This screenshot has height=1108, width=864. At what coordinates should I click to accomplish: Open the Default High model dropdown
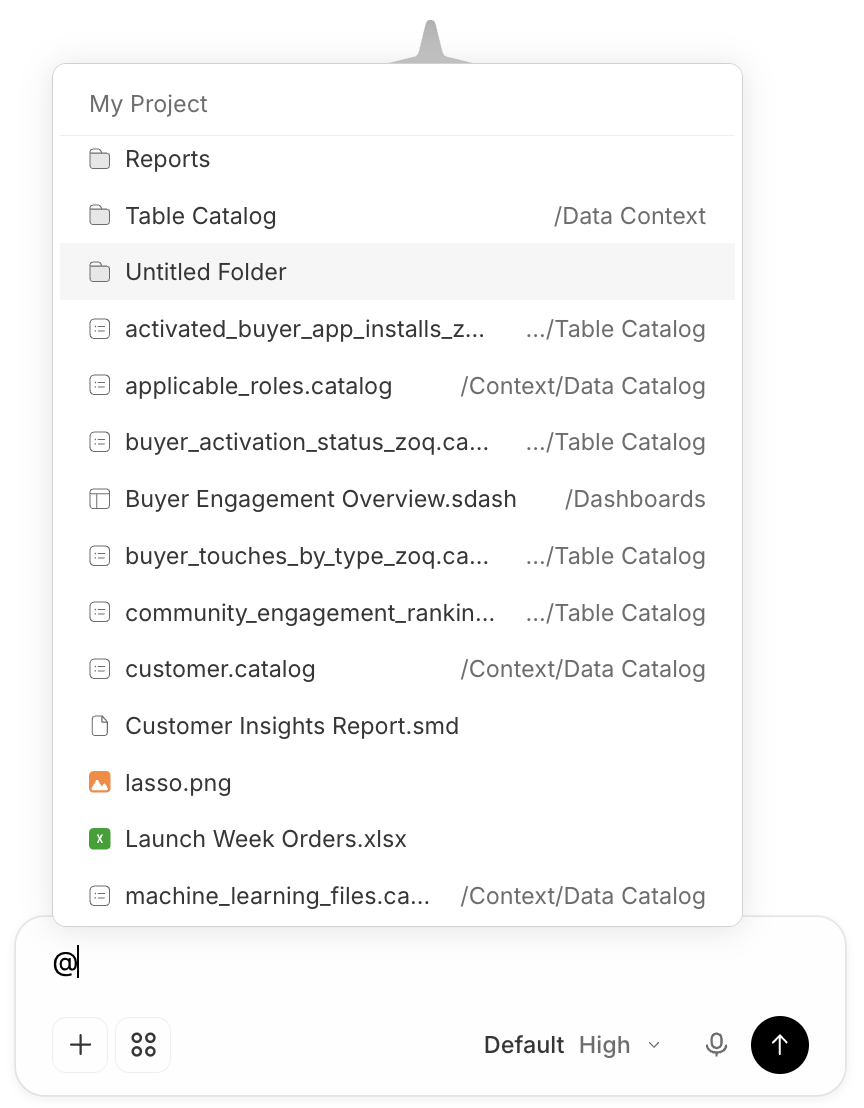(572, 1044)
